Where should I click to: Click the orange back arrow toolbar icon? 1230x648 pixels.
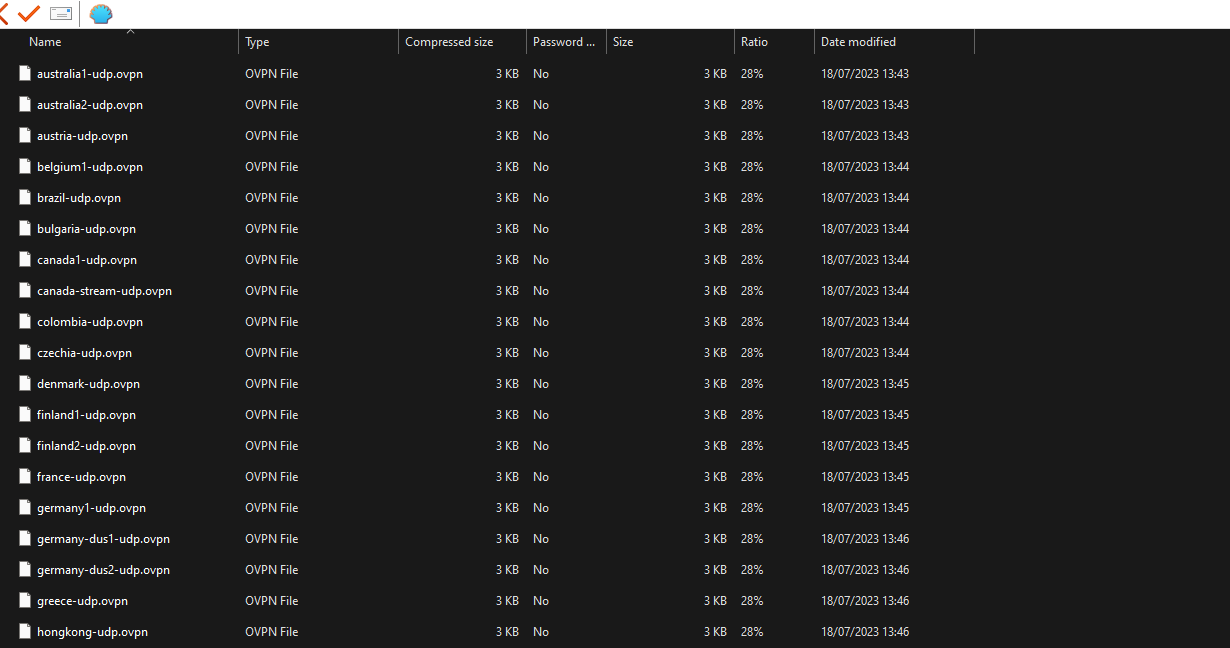click(6, 14)
